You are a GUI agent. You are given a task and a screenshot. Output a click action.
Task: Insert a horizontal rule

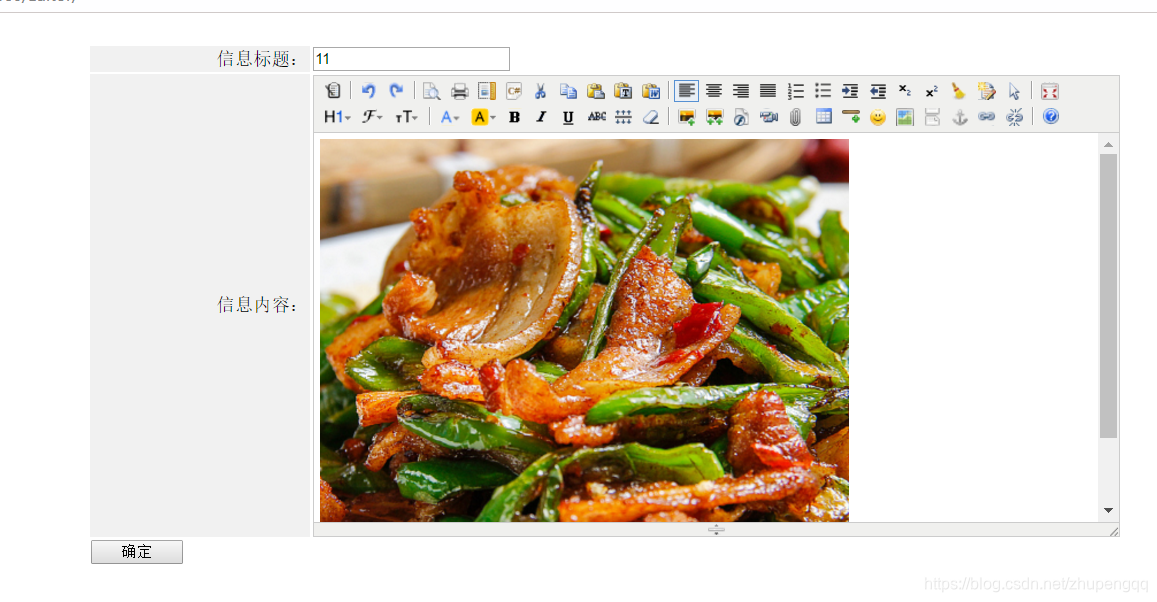(x=851, y=117)
